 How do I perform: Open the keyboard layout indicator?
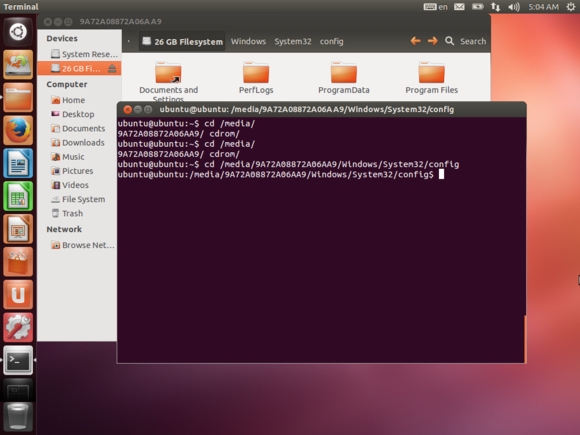coord(435,7)
